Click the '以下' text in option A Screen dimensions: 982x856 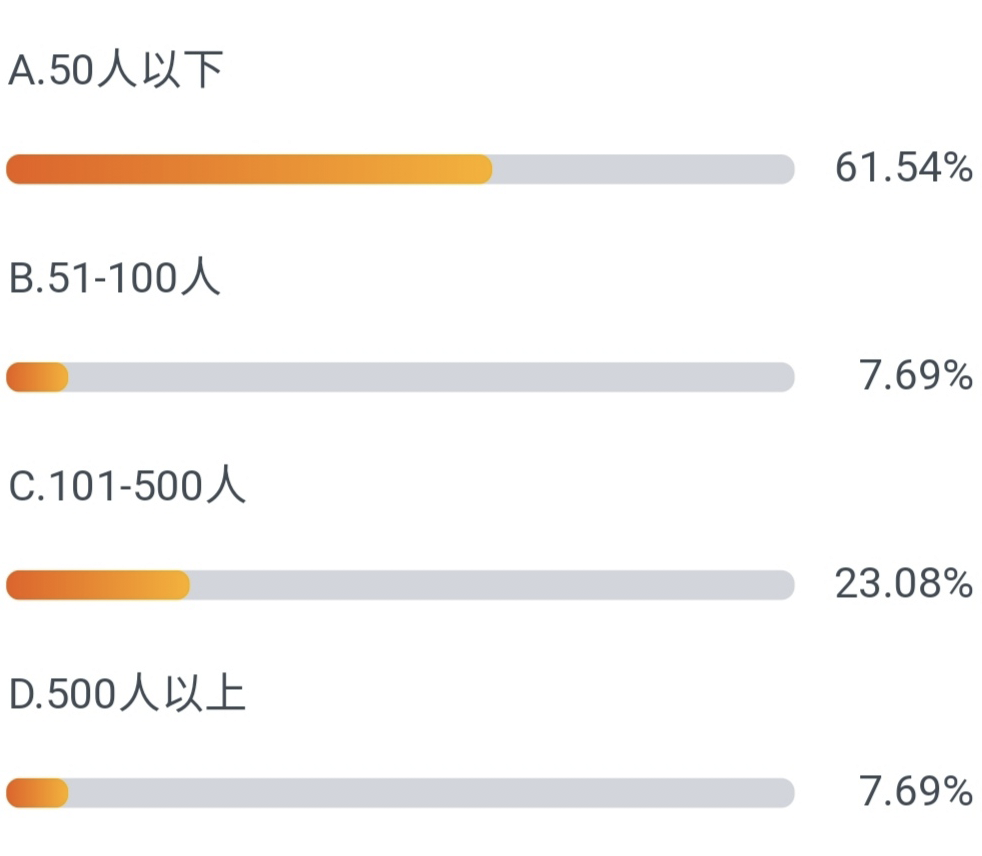pyautogui.click(x=183, y=70)
